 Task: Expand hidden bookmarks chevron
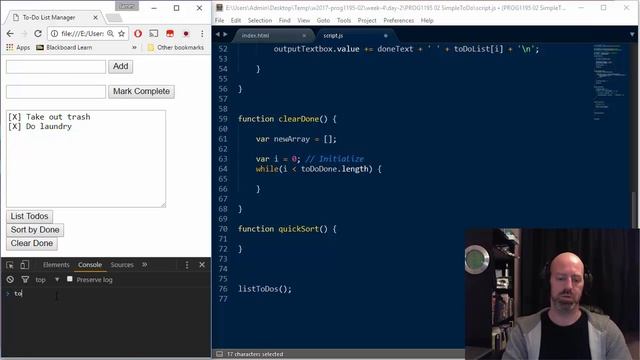pos(134,47)
